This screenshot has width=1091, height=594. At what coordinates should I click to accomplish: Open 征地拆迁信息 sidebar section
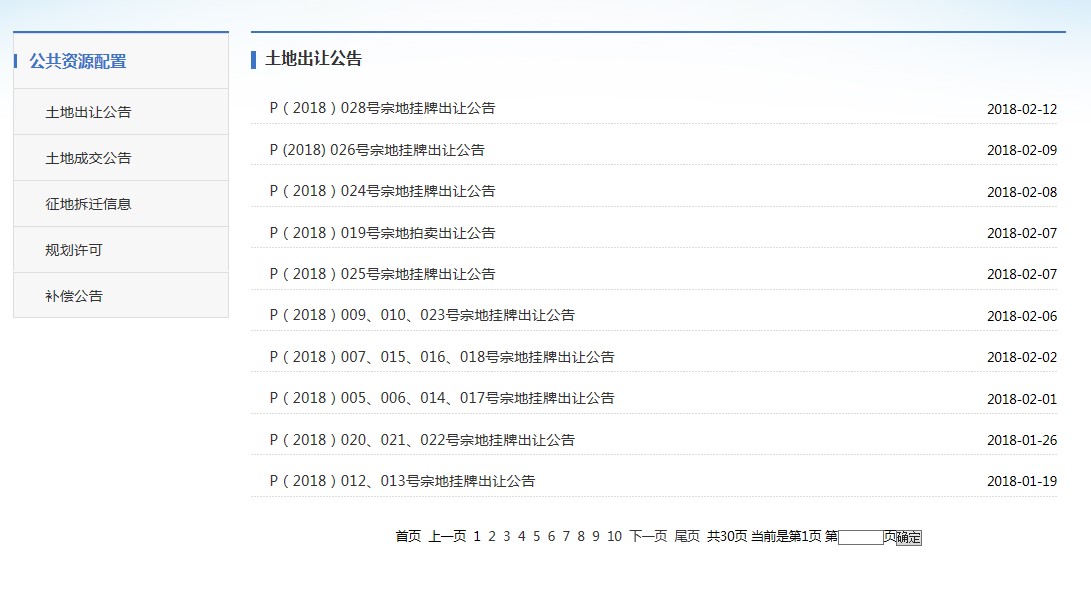click(x=88, y=204)
